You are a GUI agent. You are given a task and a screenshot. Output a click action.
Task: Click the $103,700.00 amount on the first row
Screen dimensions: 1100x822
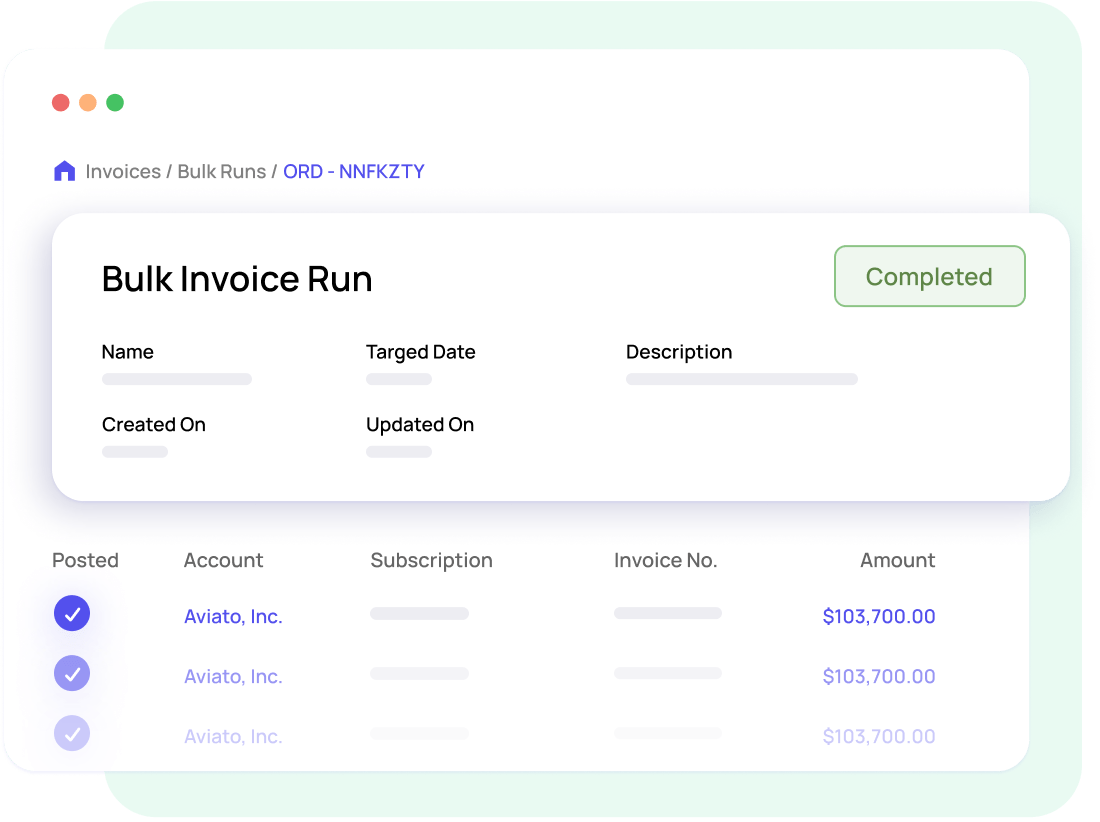(x=879, y=617)
